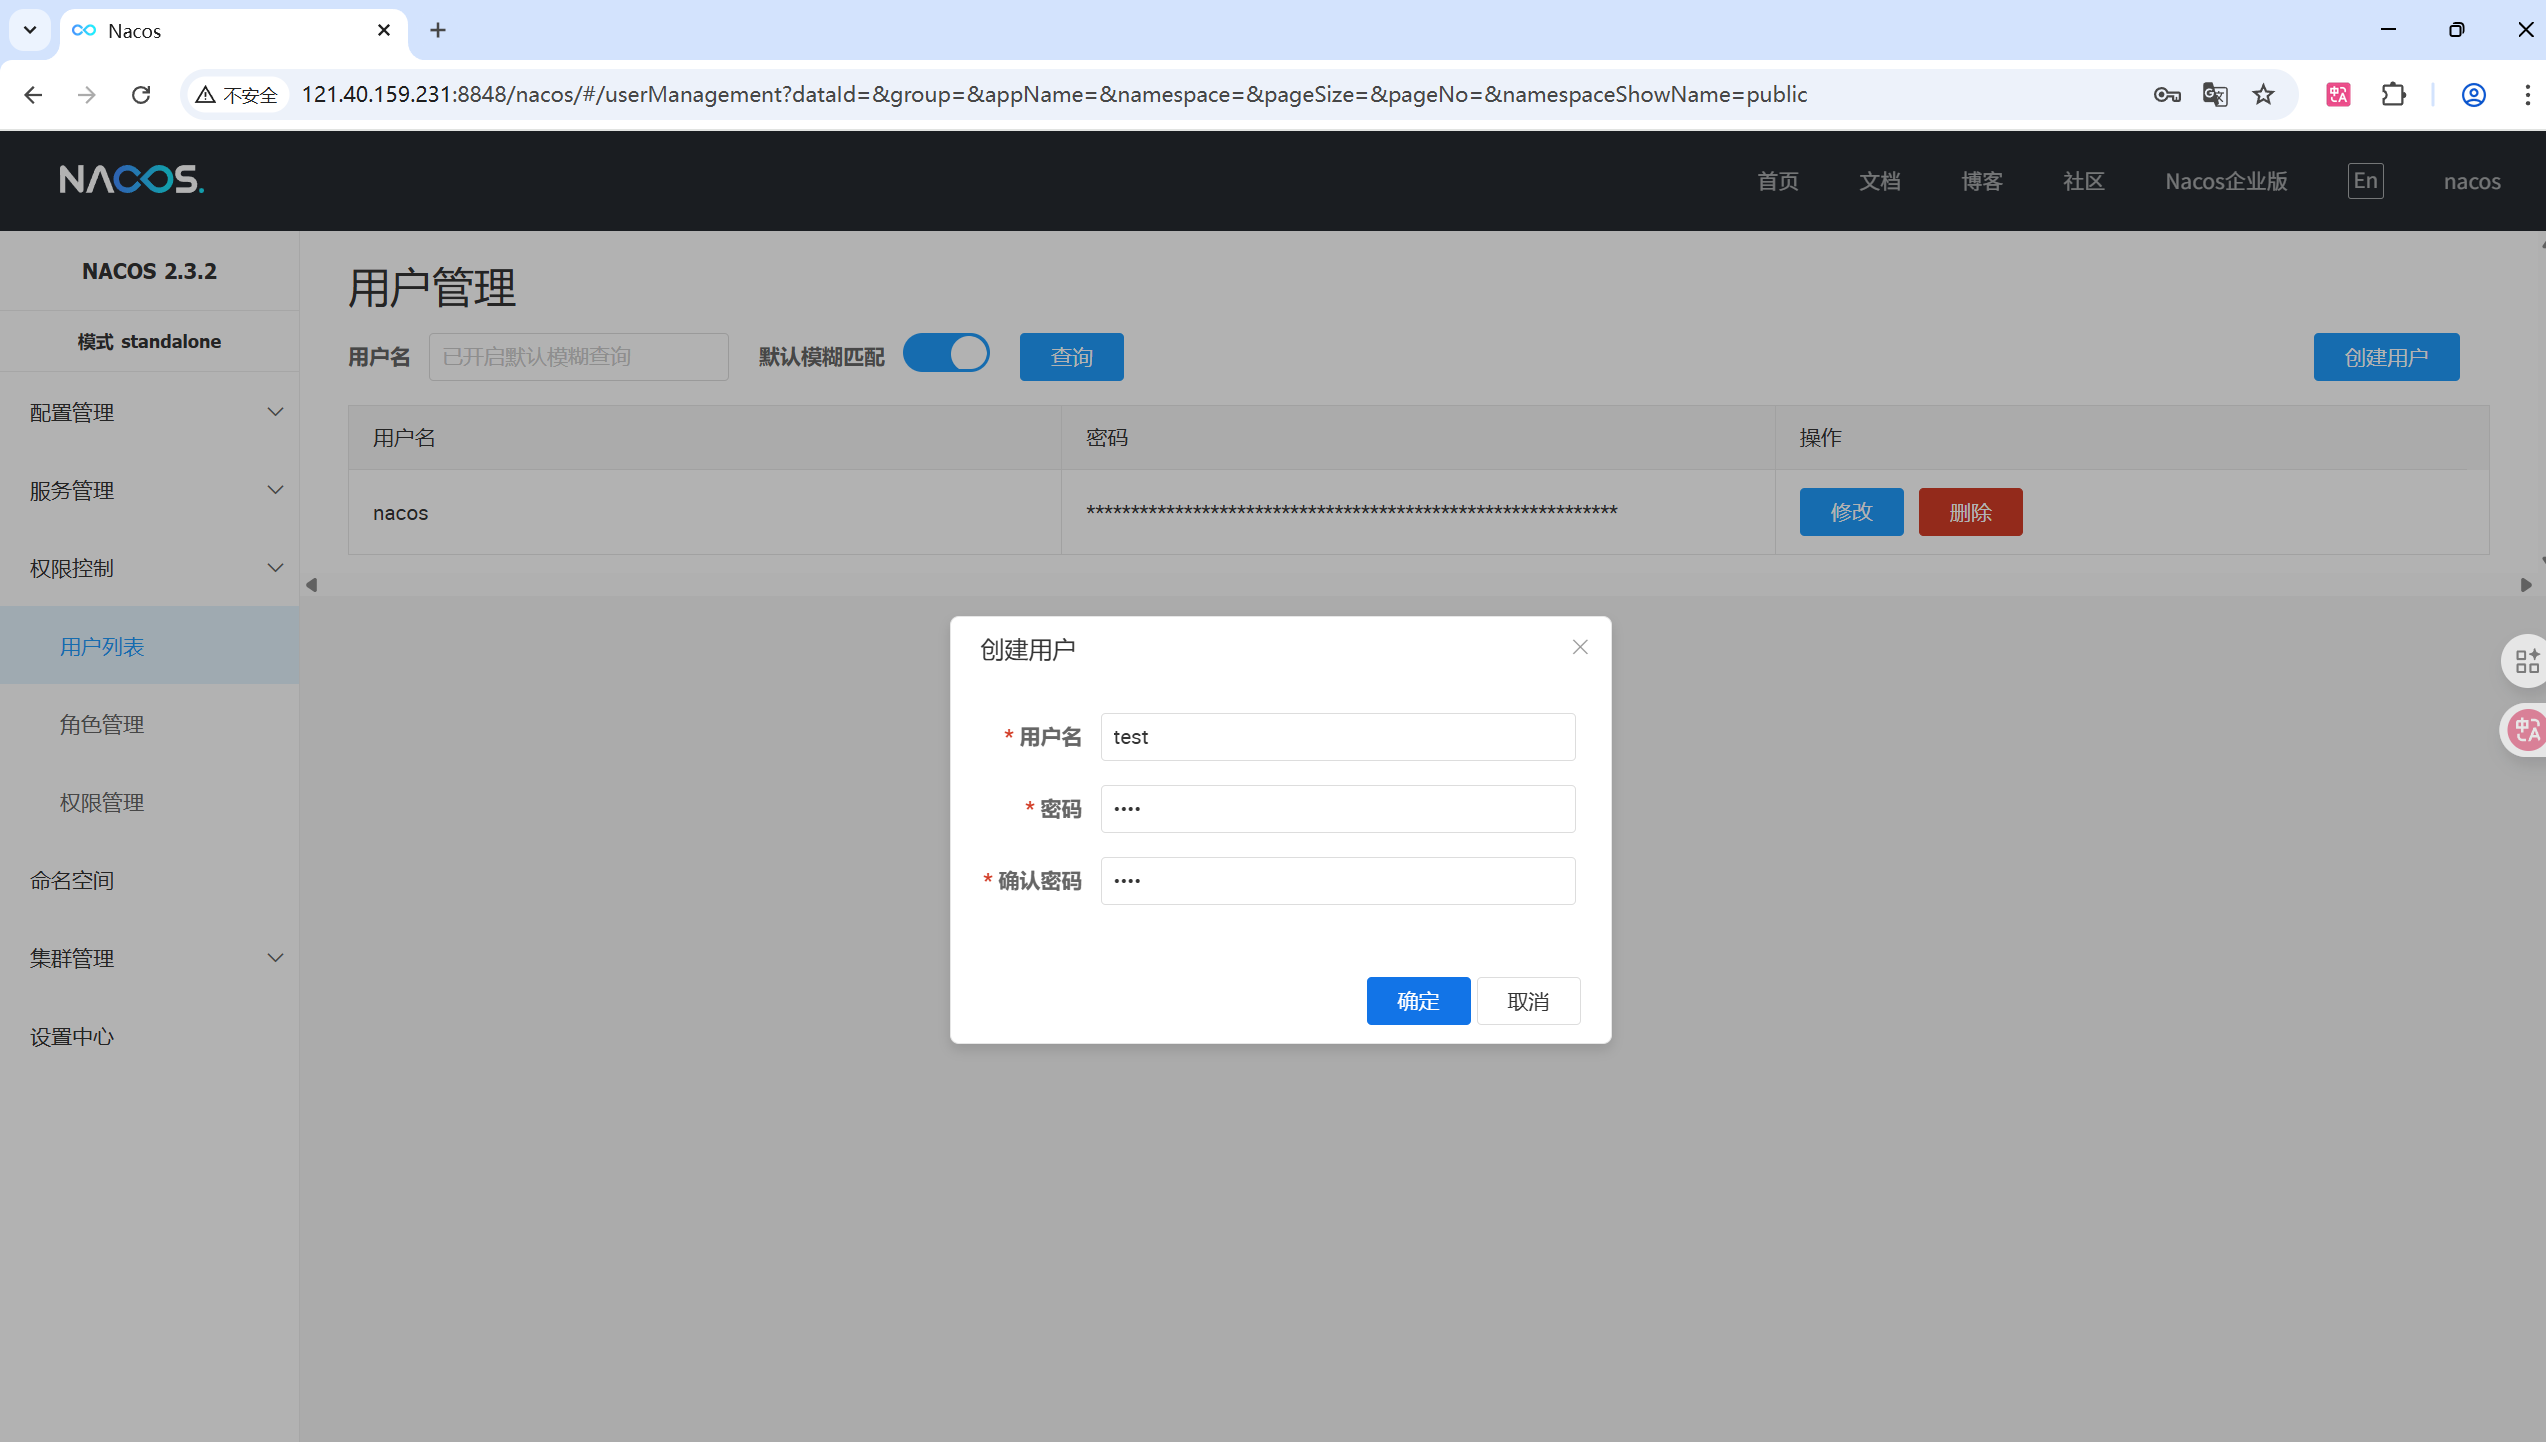Confirm user creation with 确定 button
Image resolution: width=2546 pixels, height=1442 pixels.
[x=1417, y=1001]
